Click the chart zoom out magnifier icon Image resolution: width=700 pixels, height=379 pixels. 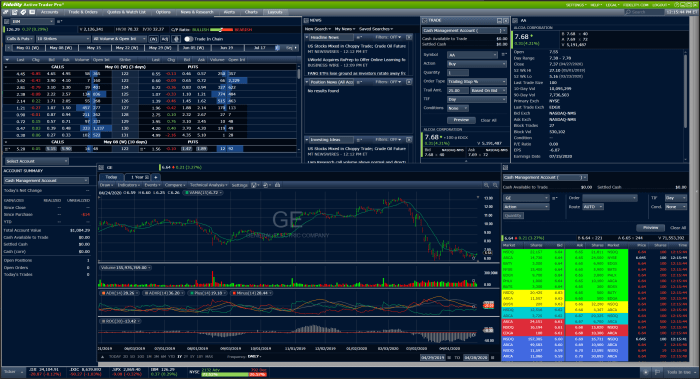tap(495, 185)
